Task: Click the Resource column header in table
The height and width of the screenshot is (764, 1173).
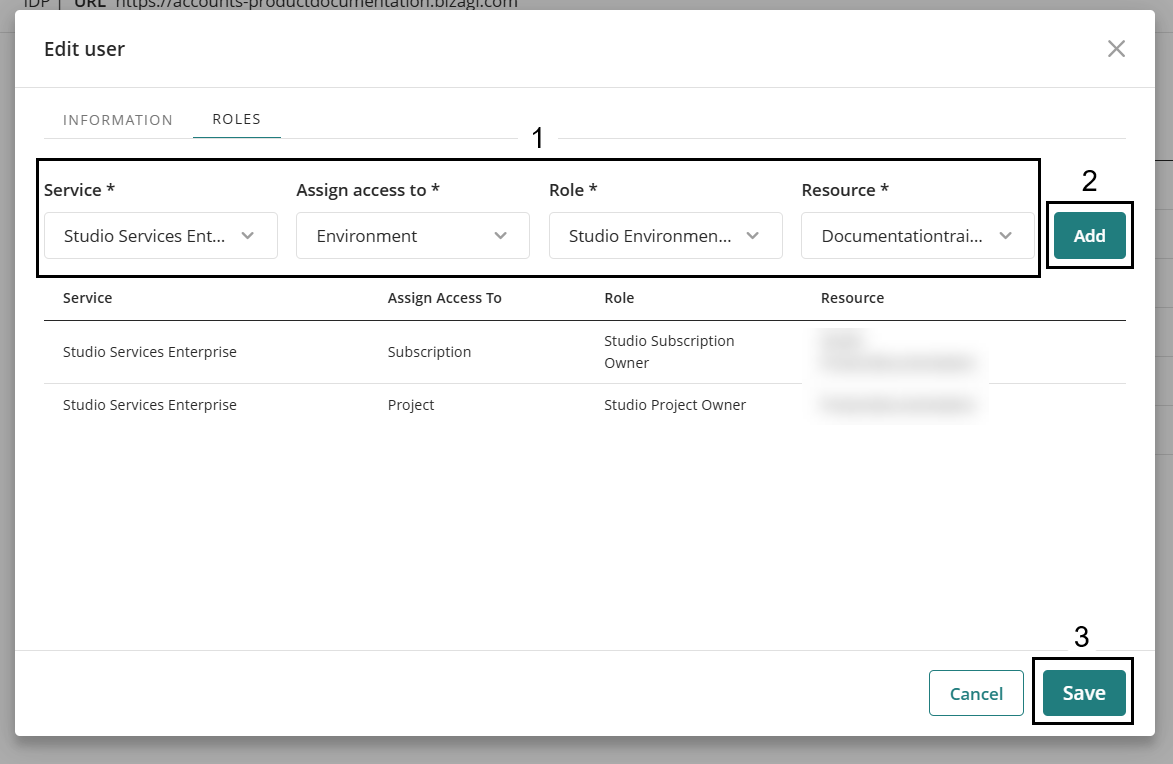Action: click(x=852, y=298)
